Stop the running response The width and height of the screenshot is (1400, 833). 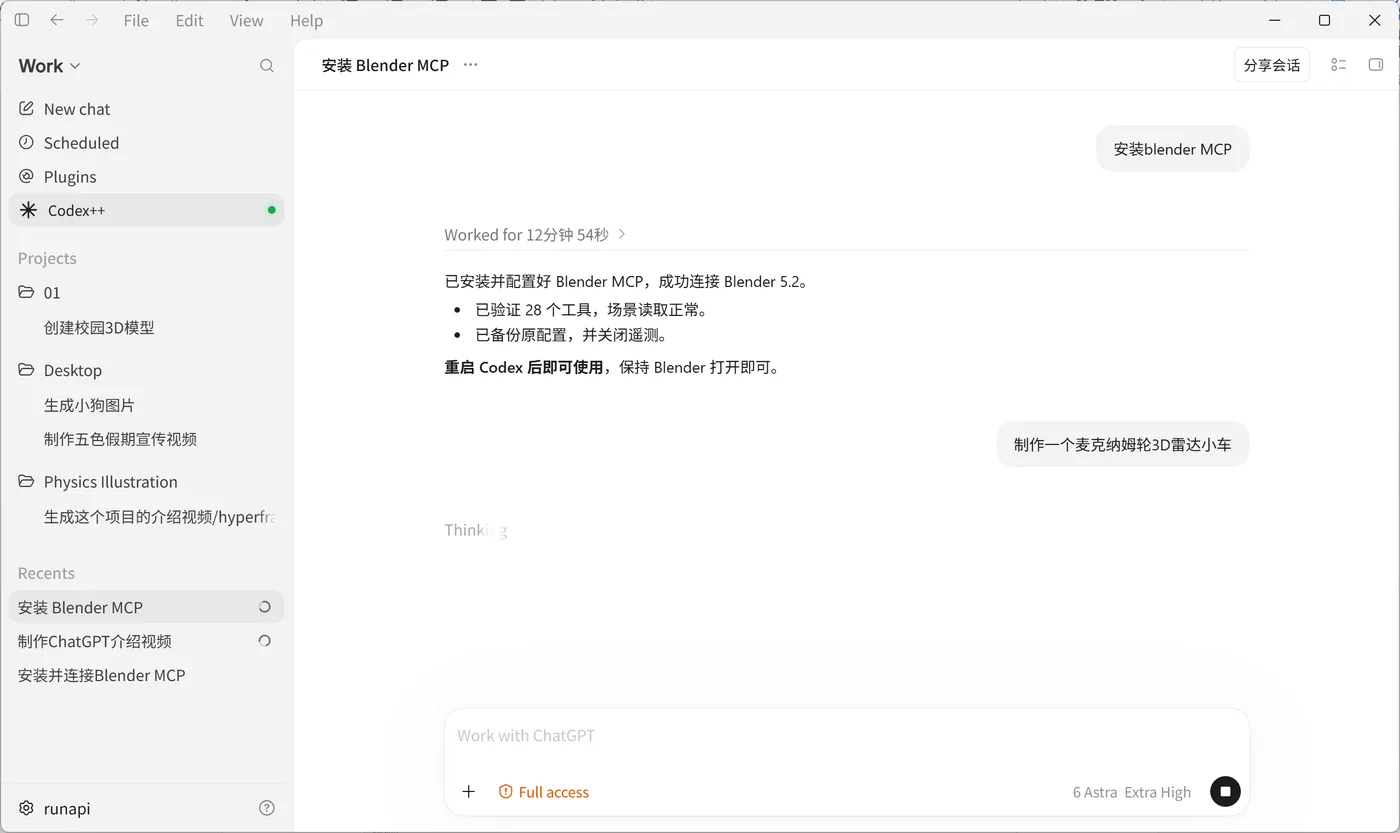tap(1225, 792)
